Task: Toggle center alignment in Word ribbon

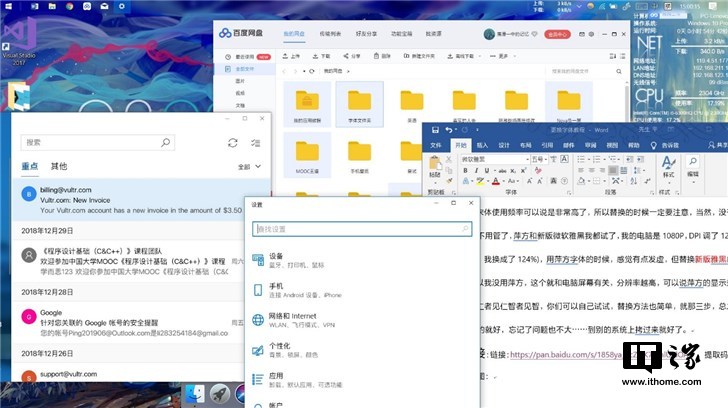Action: coord(592,170)
